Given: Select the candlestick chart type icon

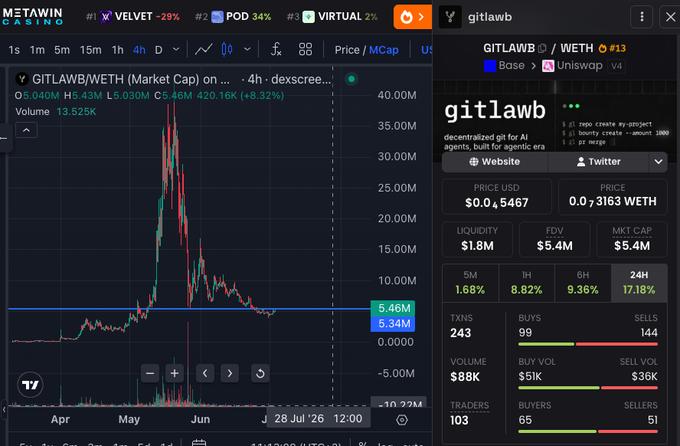Looking at the screenshot, I should click(227, 49).
